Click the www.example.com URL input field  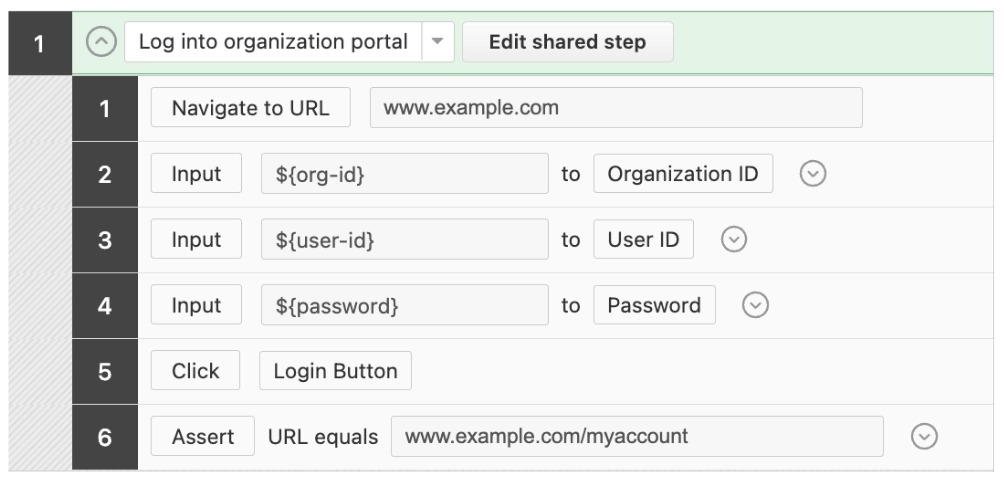[615, 108]
